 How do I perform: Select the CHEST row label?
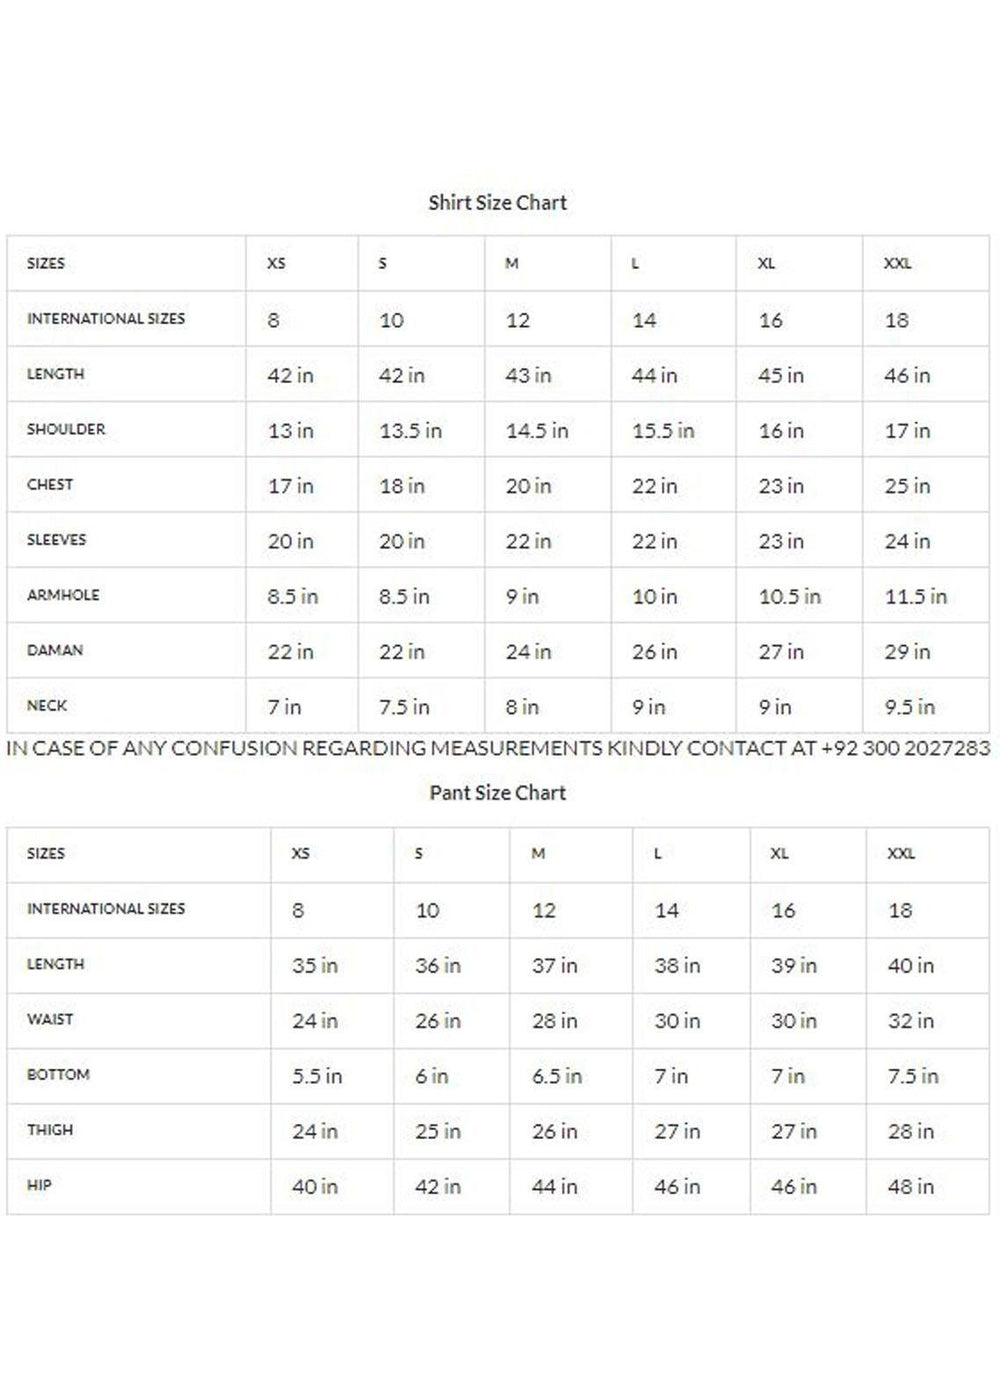pos(50,484)
